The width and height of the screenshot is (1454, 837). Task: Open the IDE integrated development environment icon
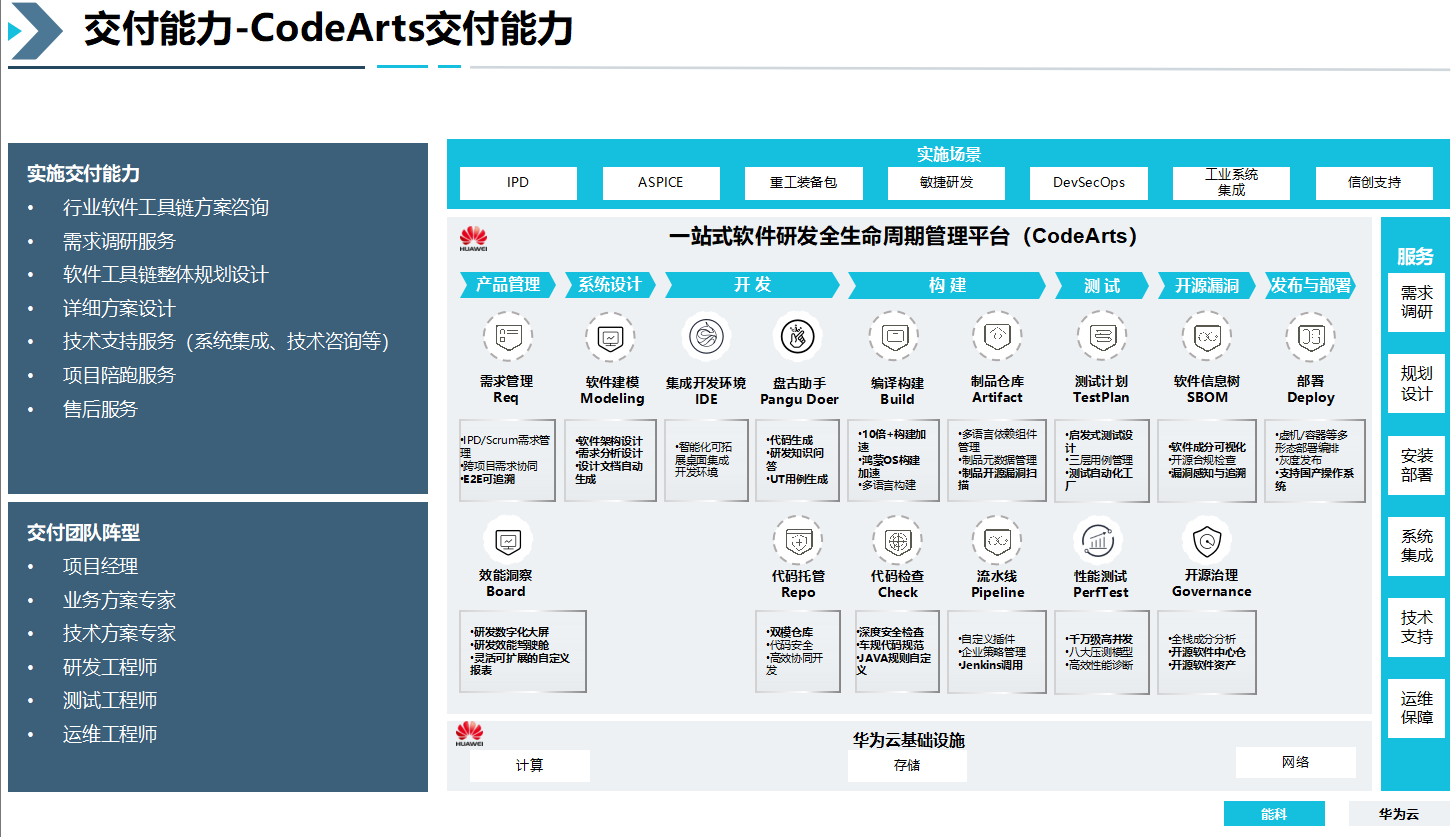point(706,337)
